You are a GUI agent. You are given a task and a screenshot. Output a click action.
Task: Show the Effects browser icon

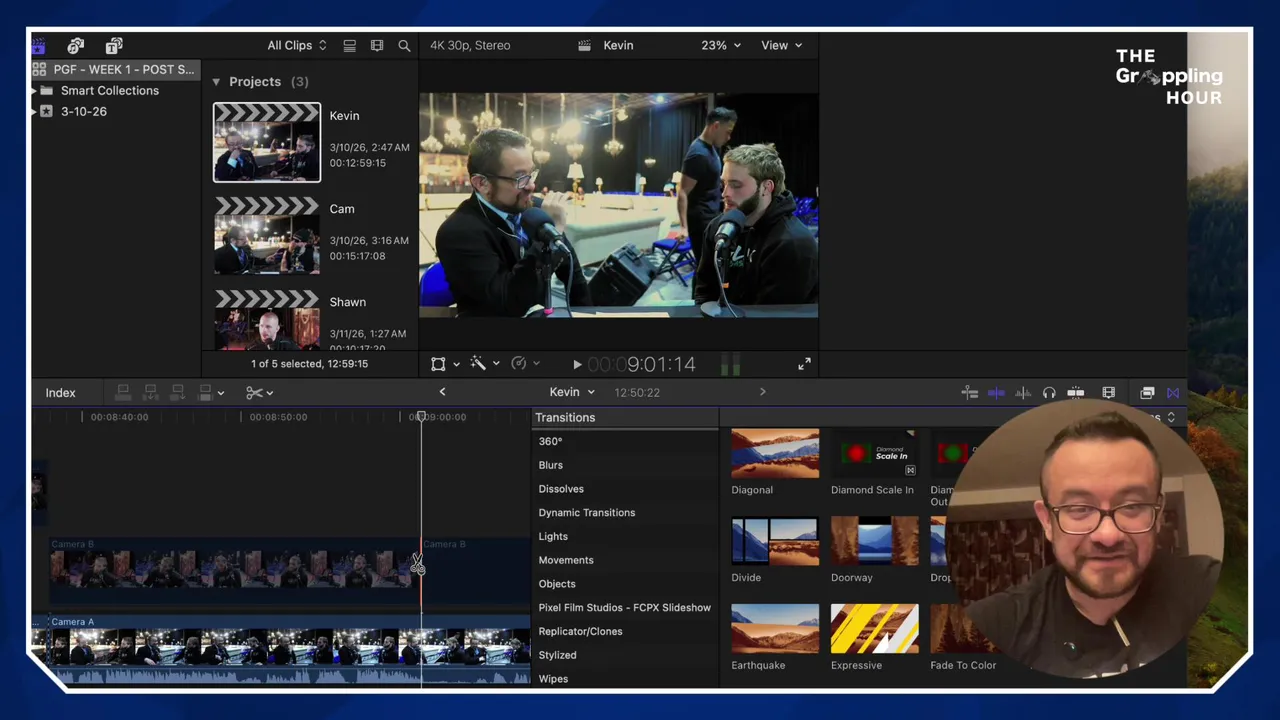1147,392
